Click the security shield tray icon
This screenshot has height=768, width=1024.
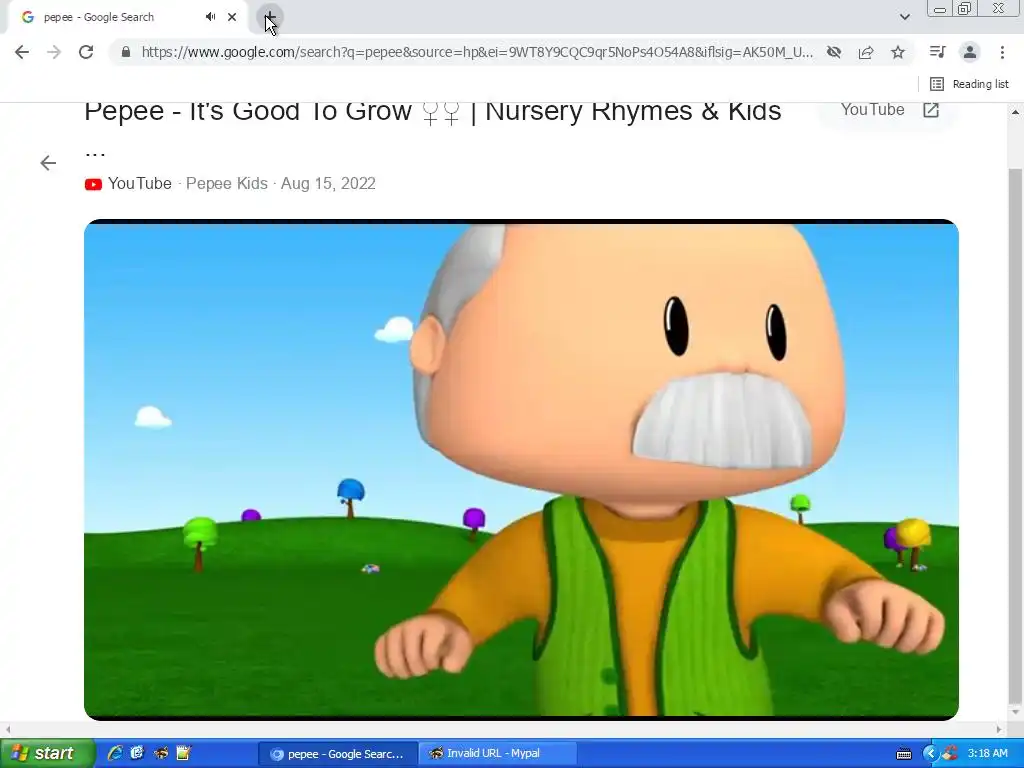coord(950,754)
